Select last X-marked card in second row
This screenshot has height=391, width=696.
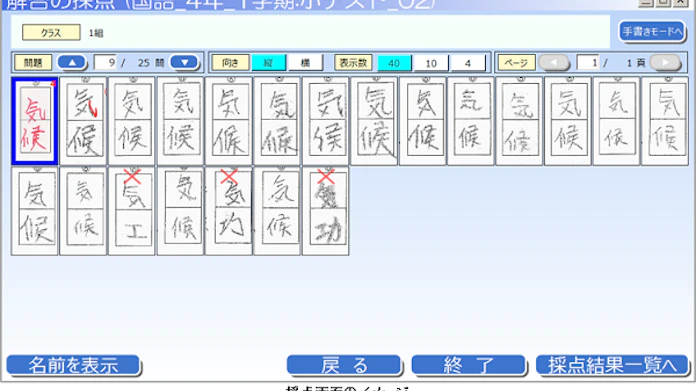(x=326, y=211)
